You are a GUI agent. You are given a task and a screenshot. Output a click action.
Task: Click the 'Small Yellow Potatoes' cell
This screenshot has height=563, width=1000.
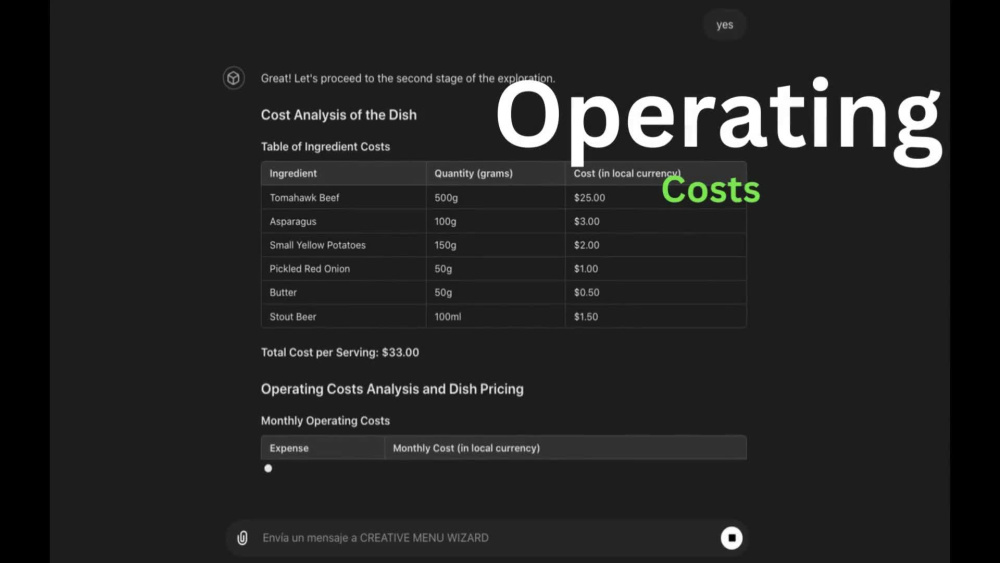pyautogui.click(x=344, y=245)
